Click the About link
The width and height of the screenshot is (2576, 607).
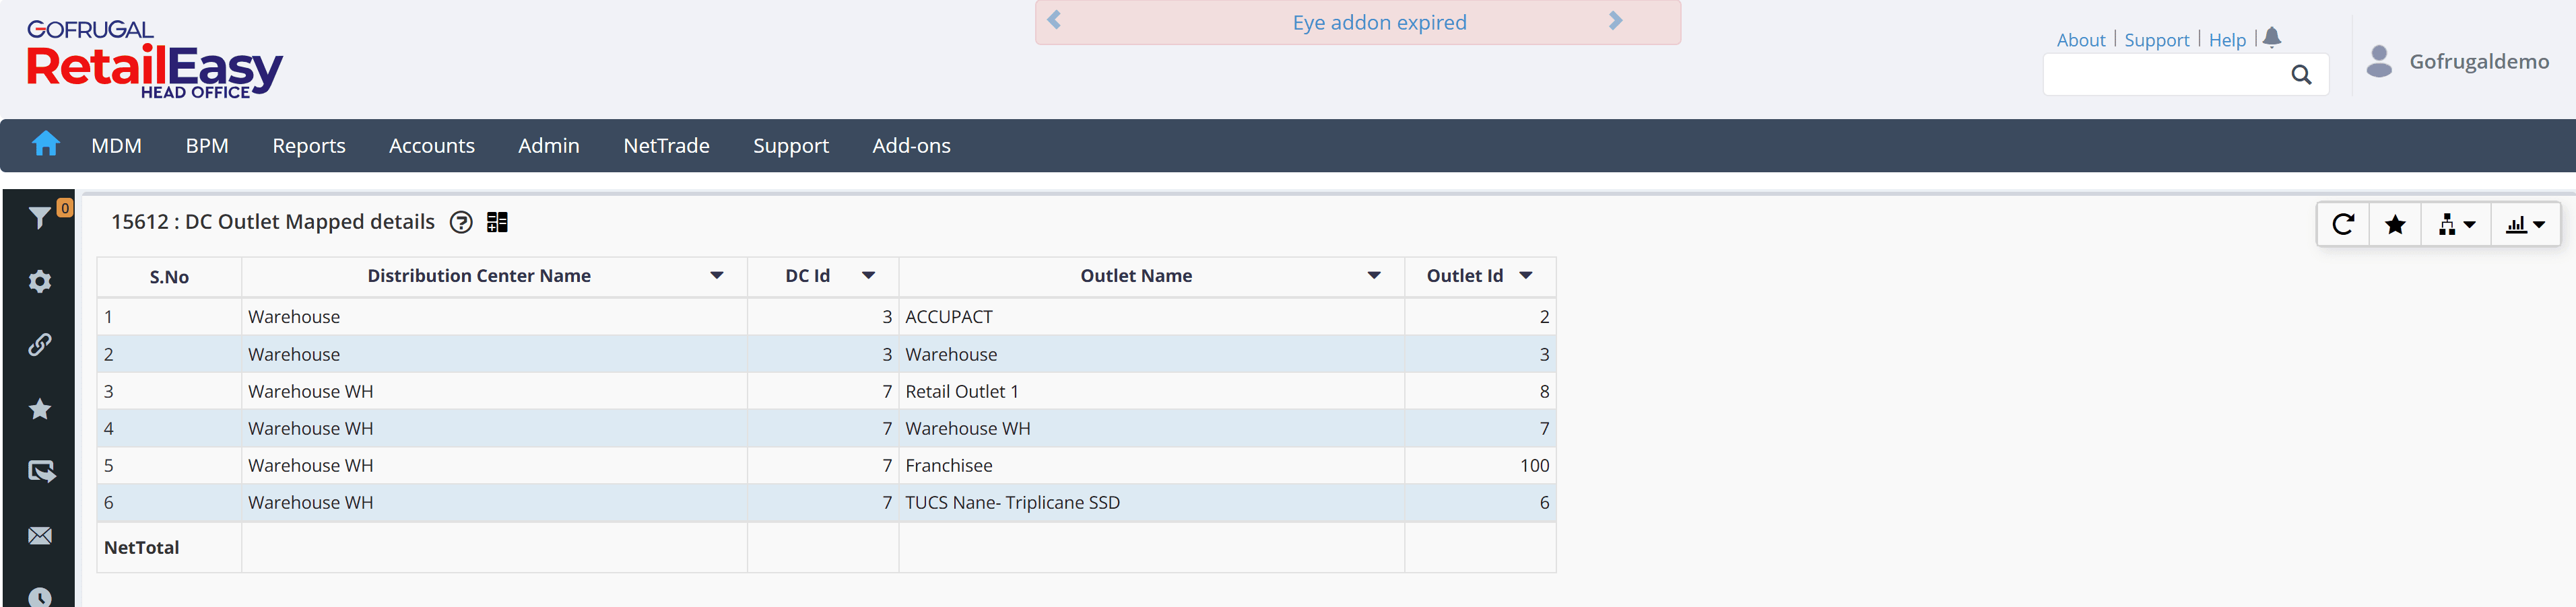2080,40
